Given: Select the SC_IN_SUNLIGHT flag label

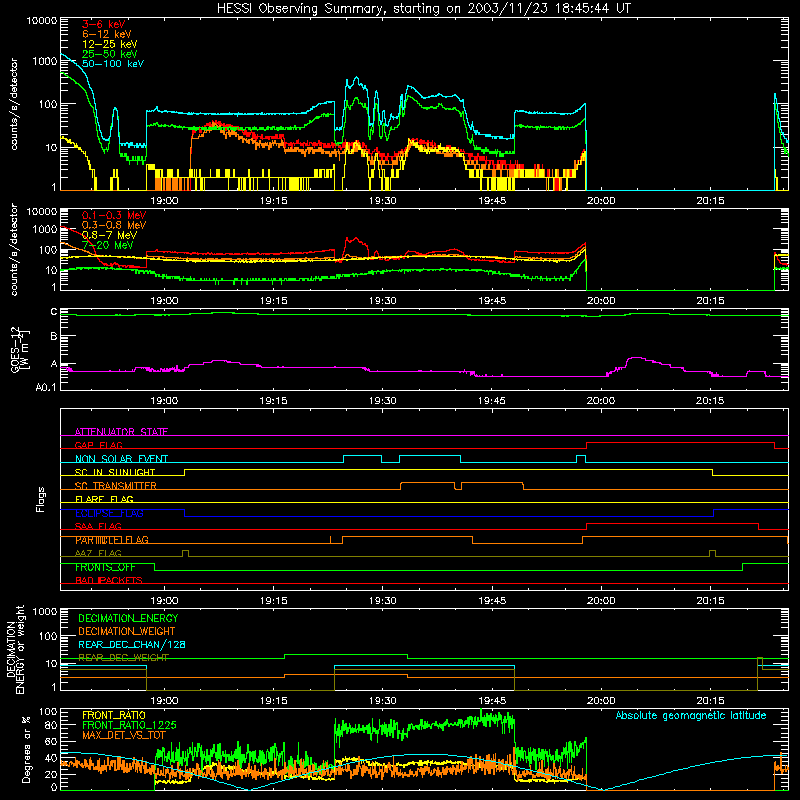Looking at the screenshot, I should tap(115, 472).
